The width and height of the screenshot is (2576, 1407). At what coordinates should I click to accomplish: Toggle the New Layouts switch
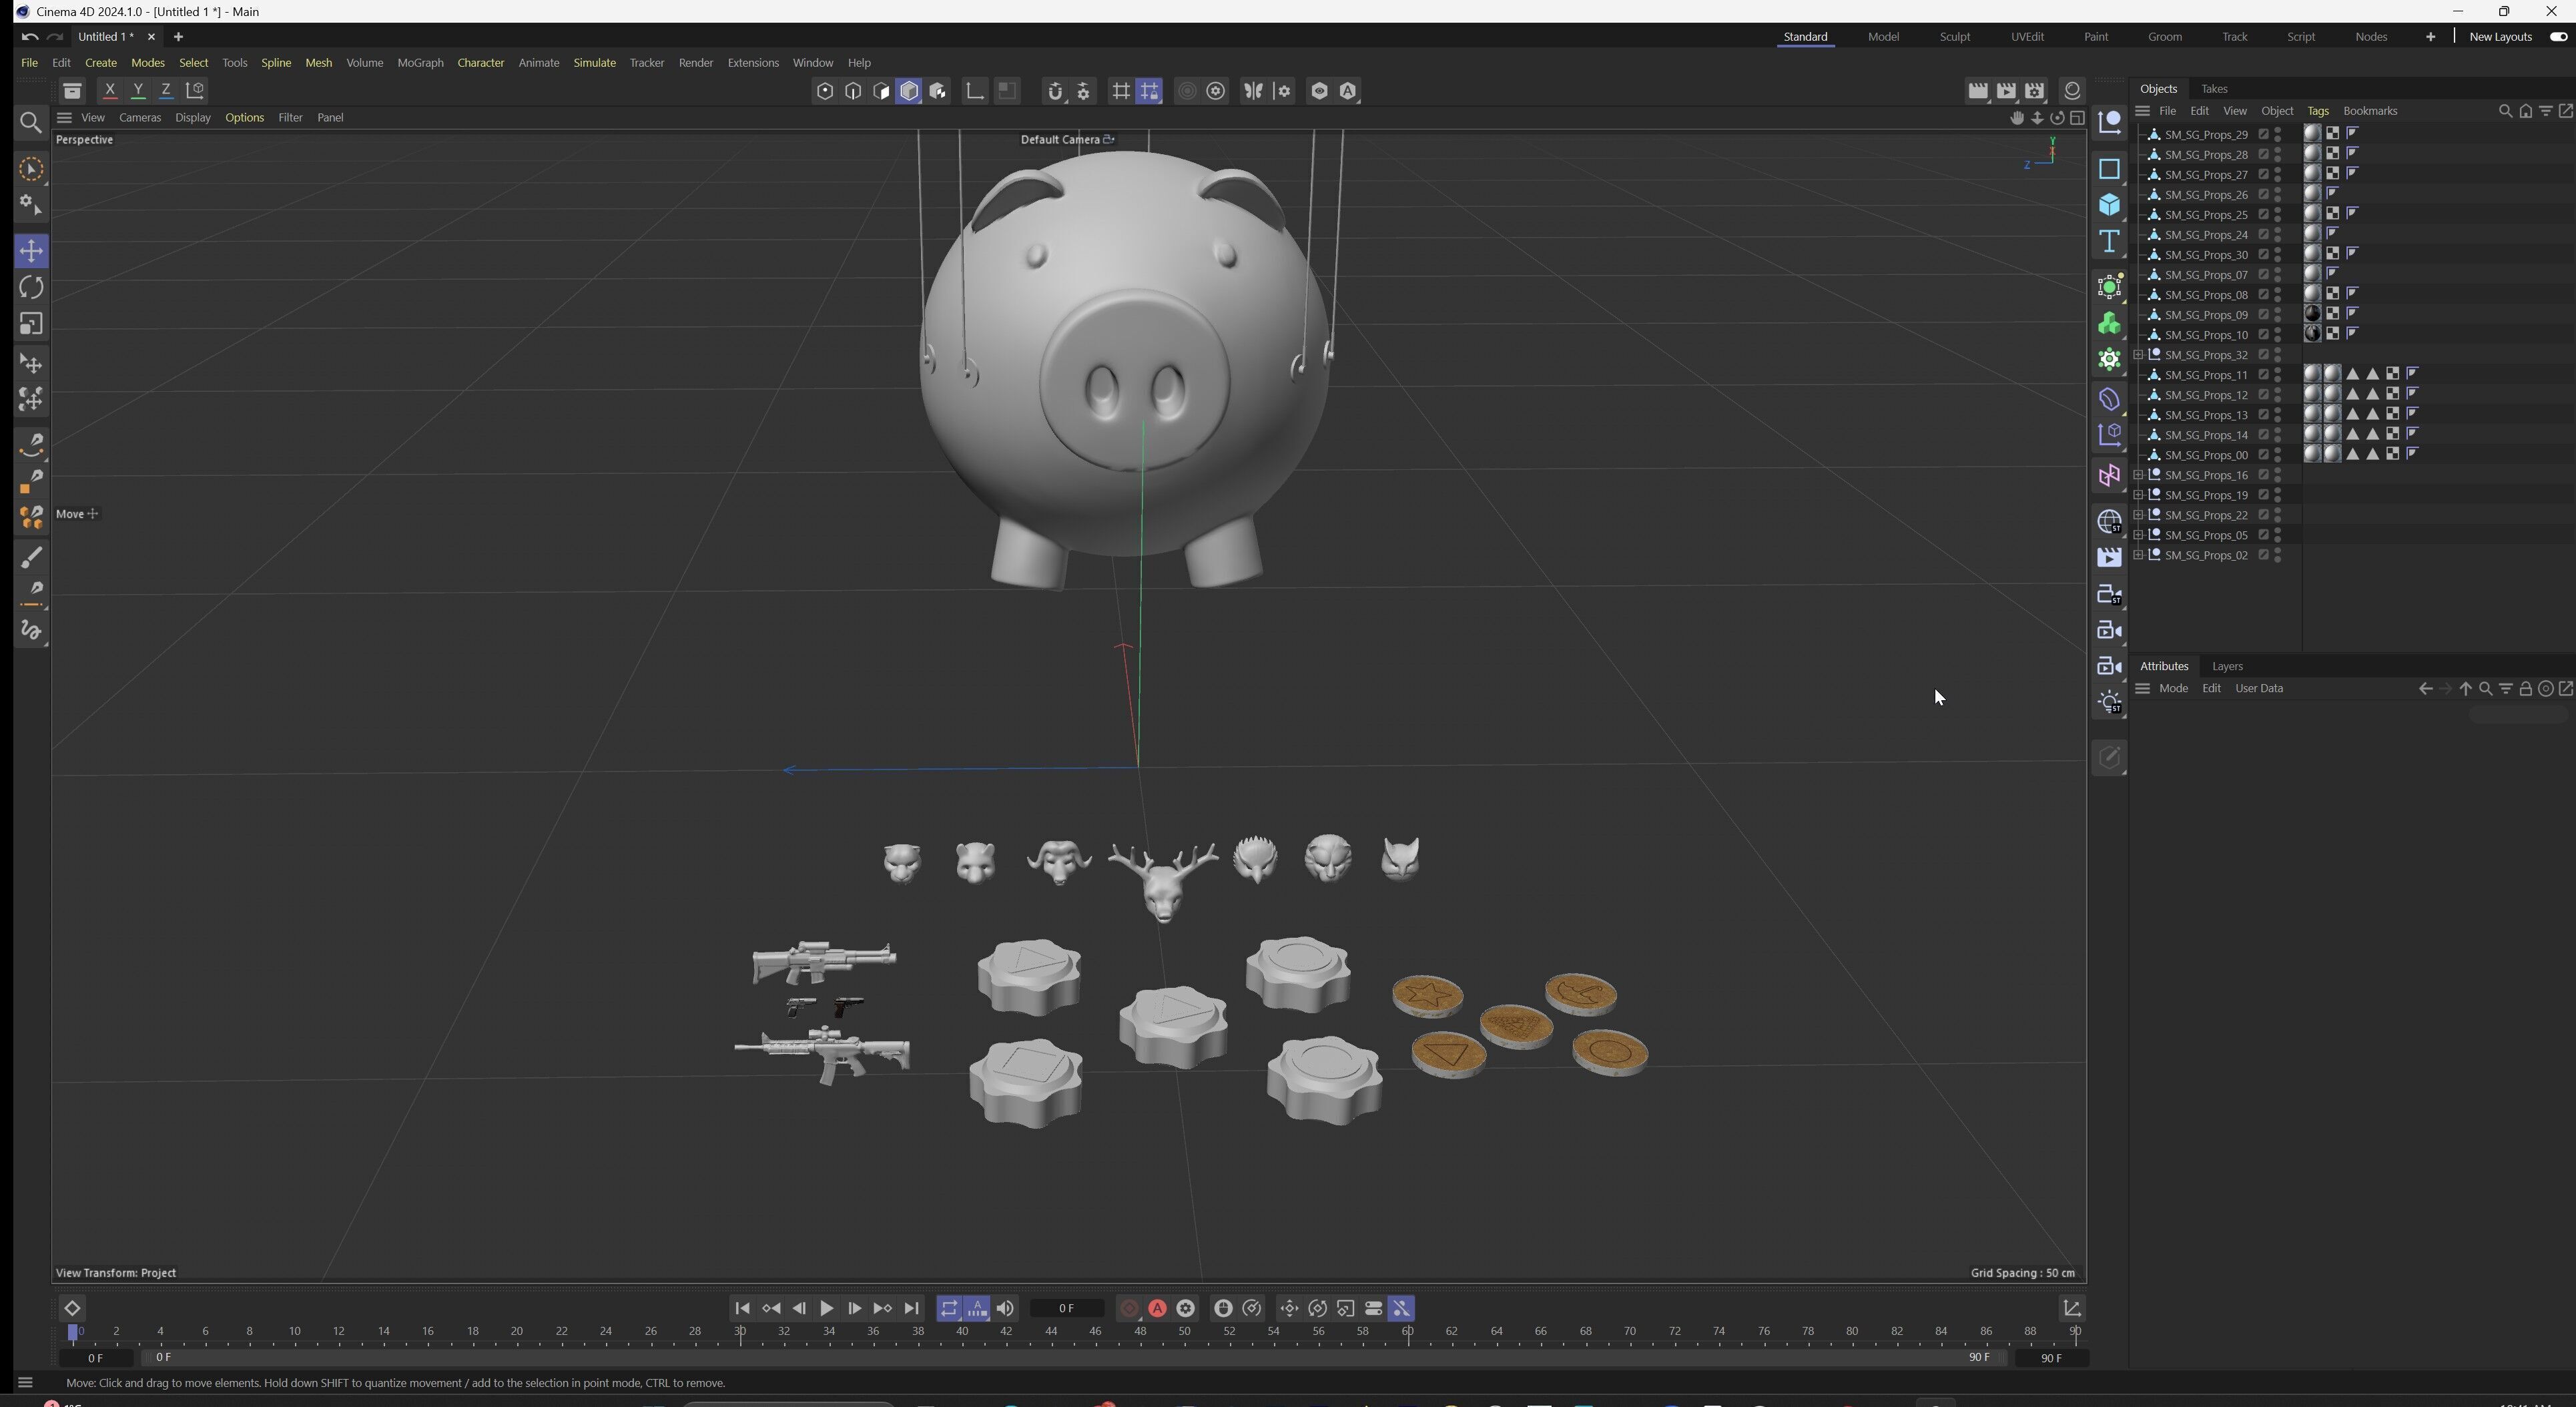[x=2557, y=37]
